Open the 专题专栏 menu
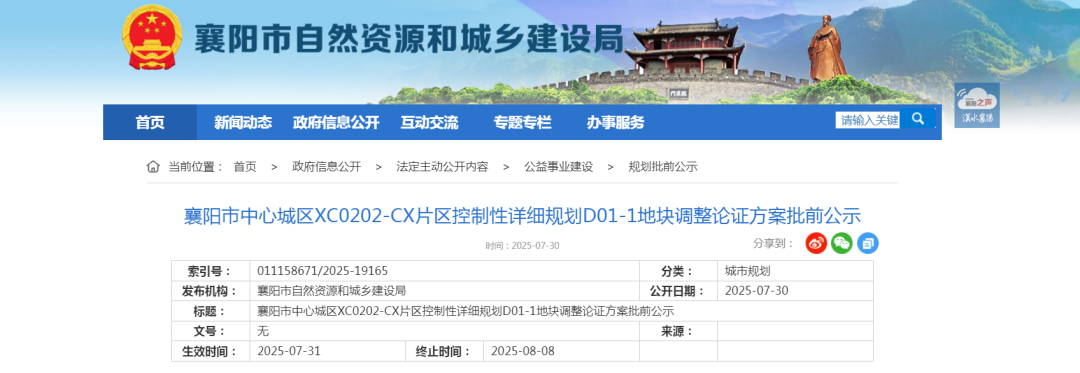 coord(523,122)
